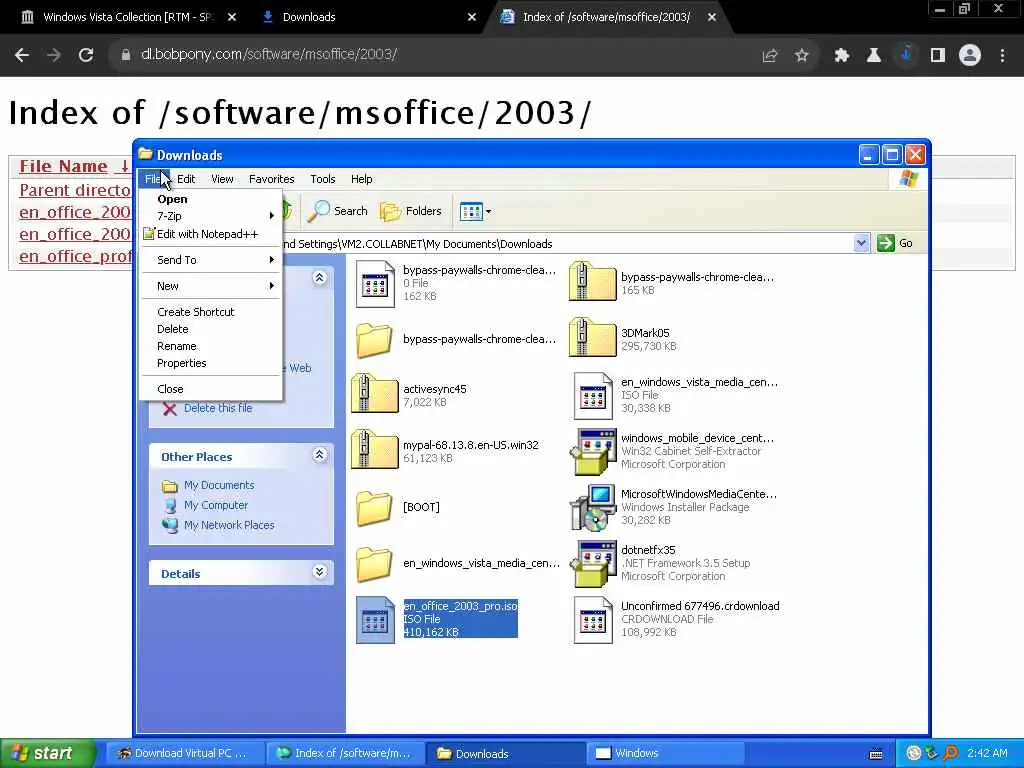This screenshot has height=768, width=1024.
Task: Select the activesync45 zip icon
Action: 374,393
